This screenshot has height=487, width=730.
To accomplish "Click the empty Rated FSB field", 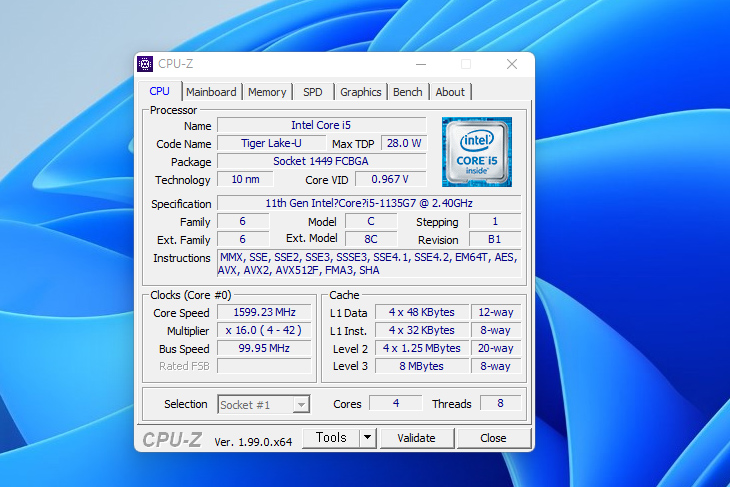I will (264, 366).
